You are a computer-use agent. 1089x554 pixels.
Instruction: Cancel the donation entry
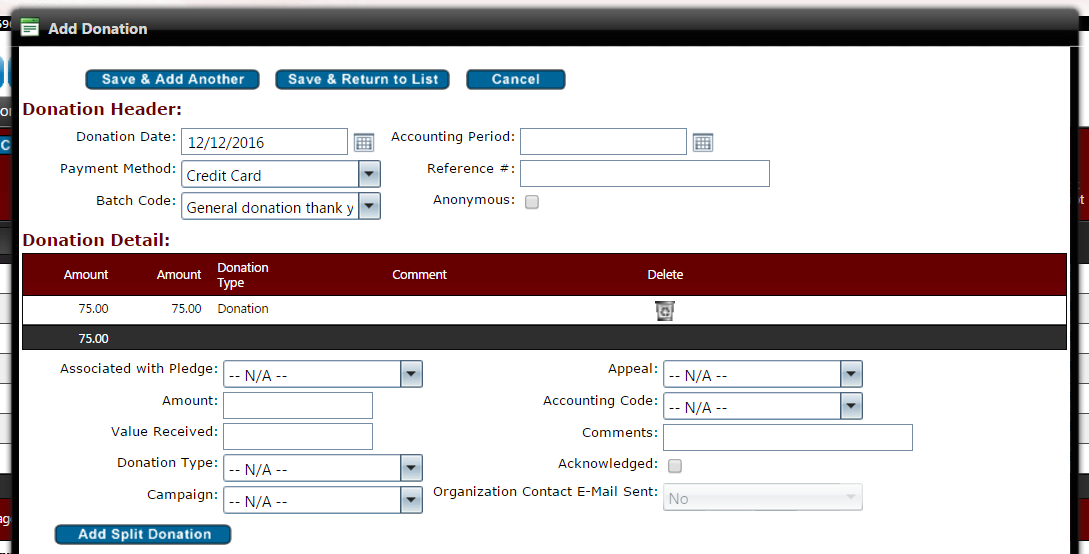click(516, 79)
